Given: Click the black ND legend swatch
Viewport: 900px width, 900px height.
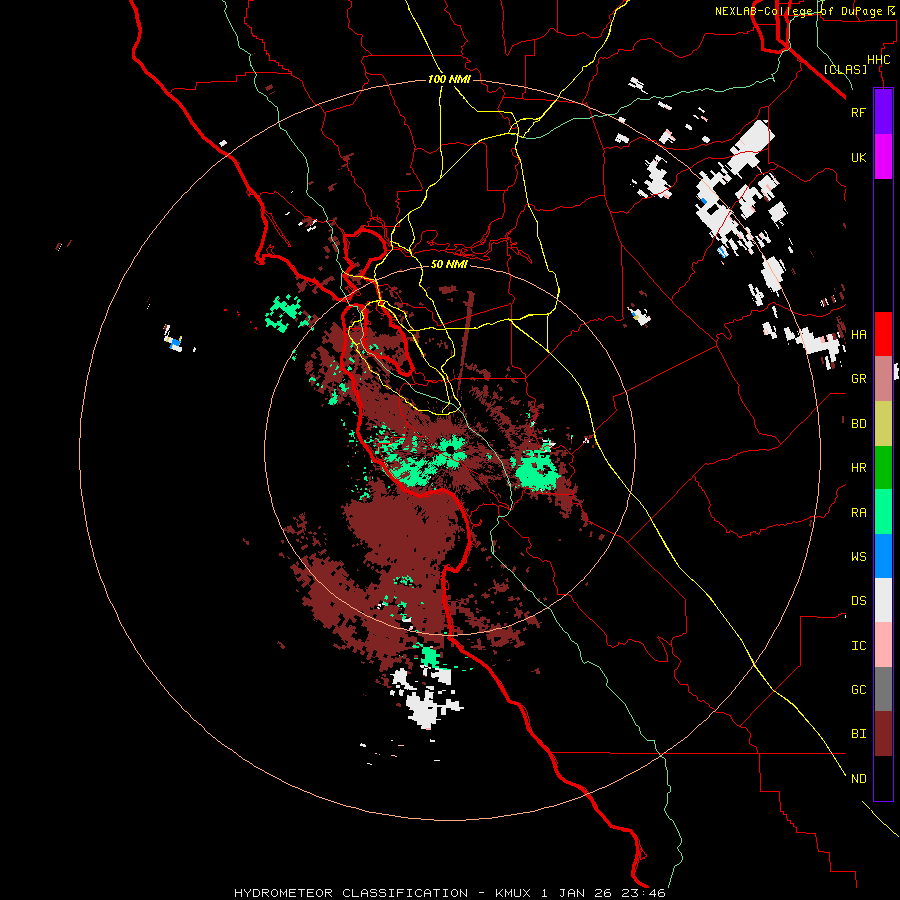Looking at the screenshot, I should pos(883,778).
